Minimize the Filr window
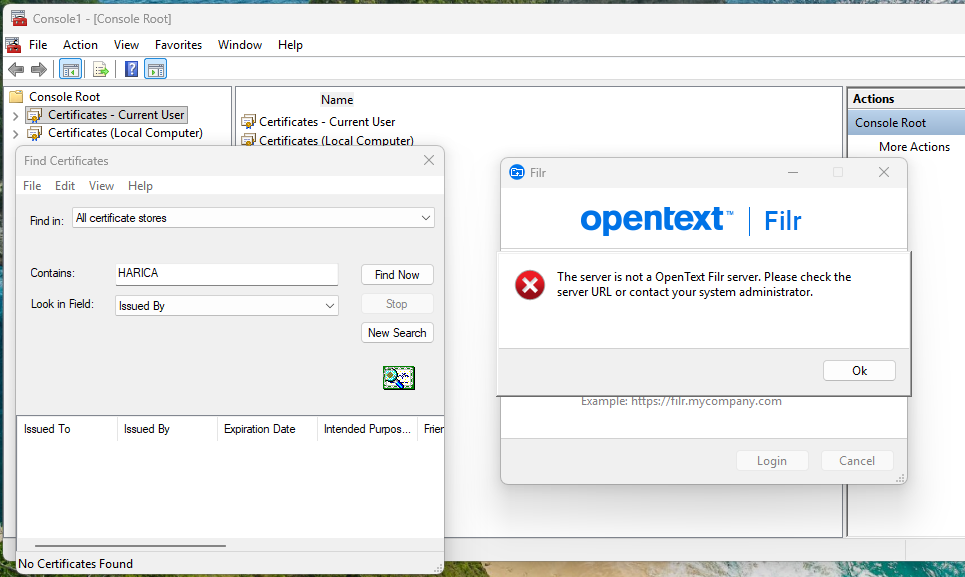 point(793,172)
